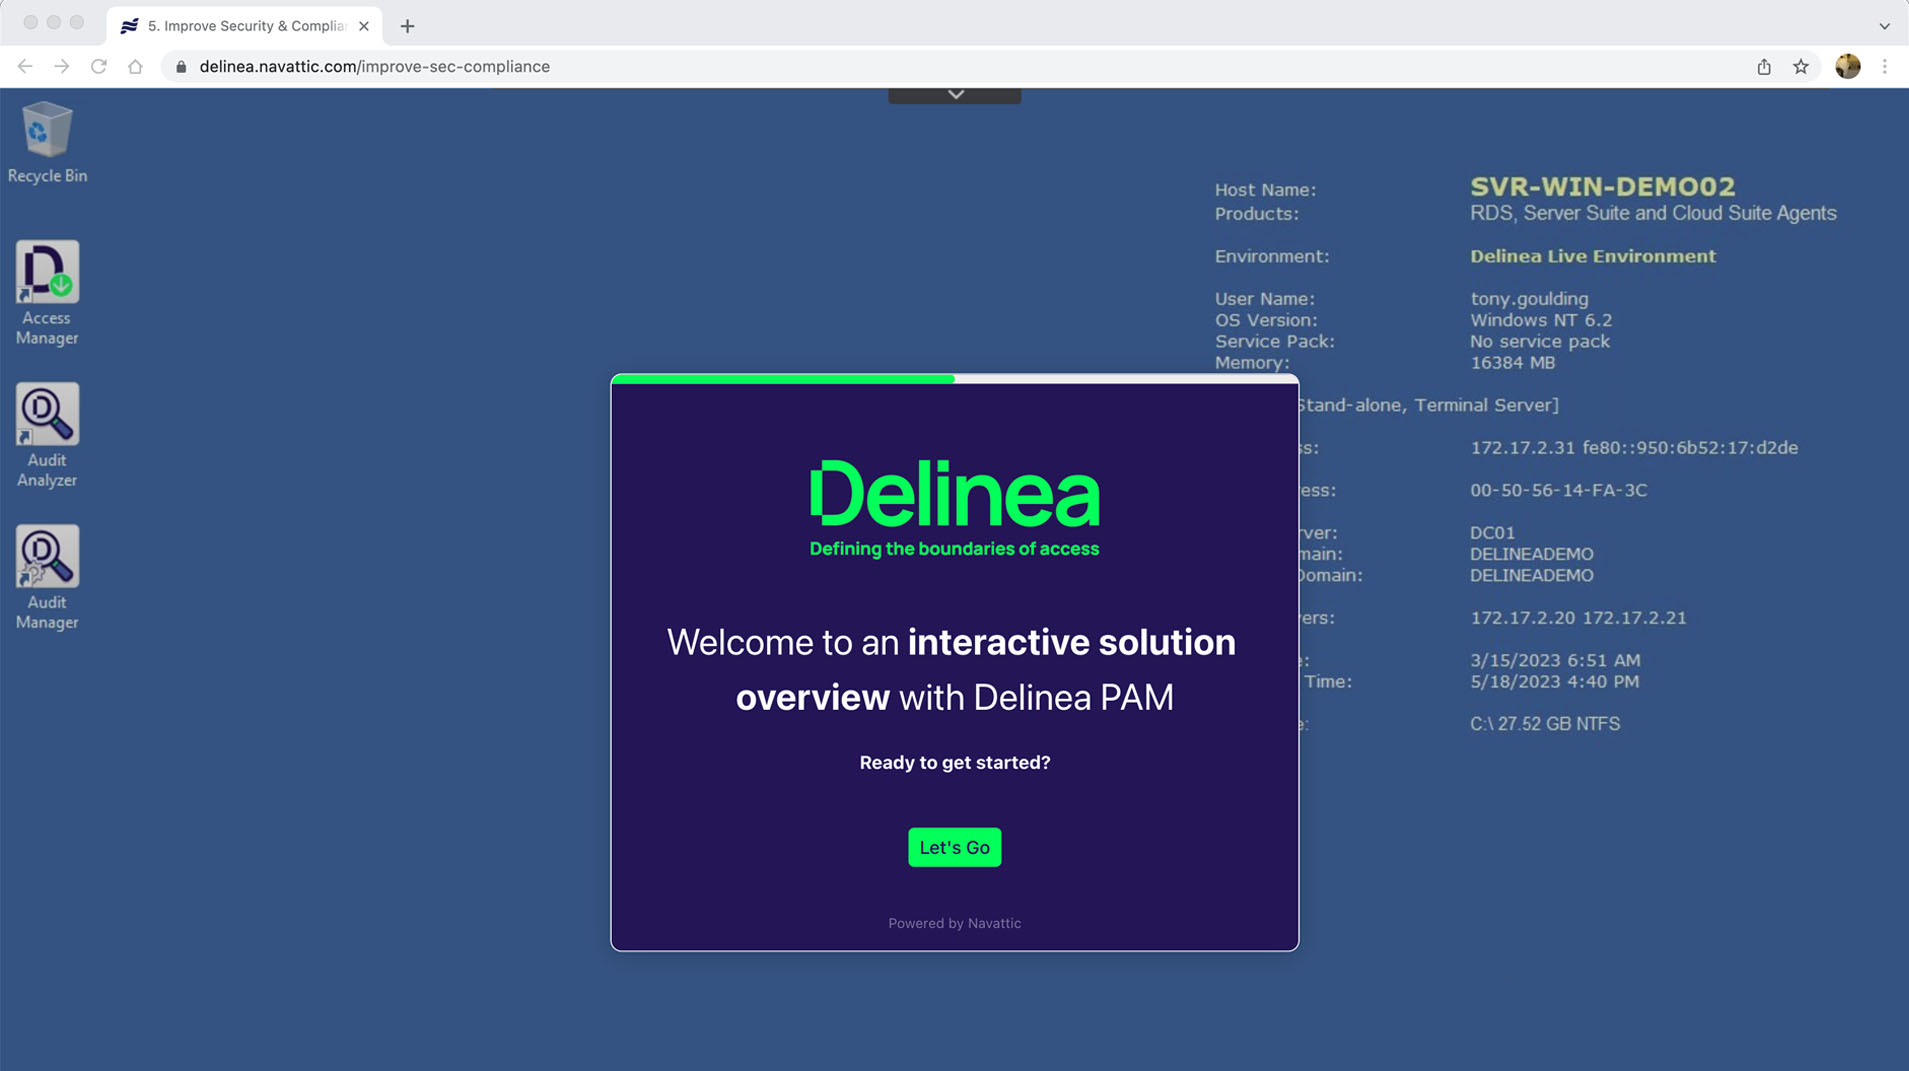Click the Delinea logo in dialog
Viewport: 1909px width, 1071px height.
click(954, 508)
